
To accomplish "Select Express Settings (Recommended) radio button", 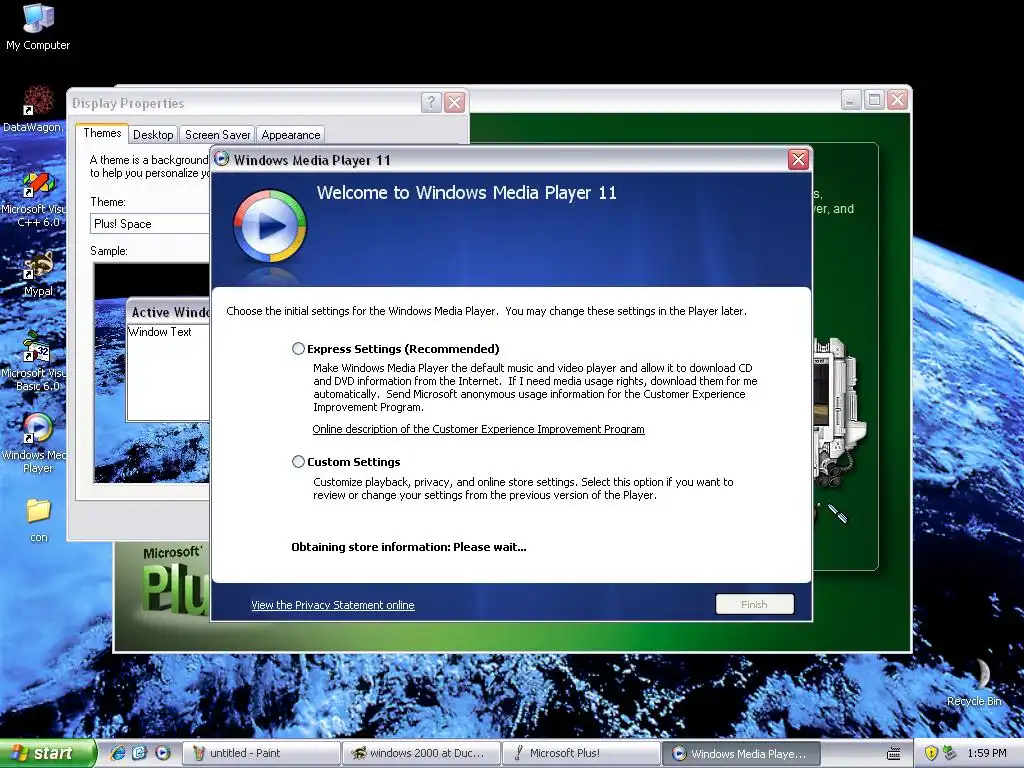I will click(x=298, y=349).
